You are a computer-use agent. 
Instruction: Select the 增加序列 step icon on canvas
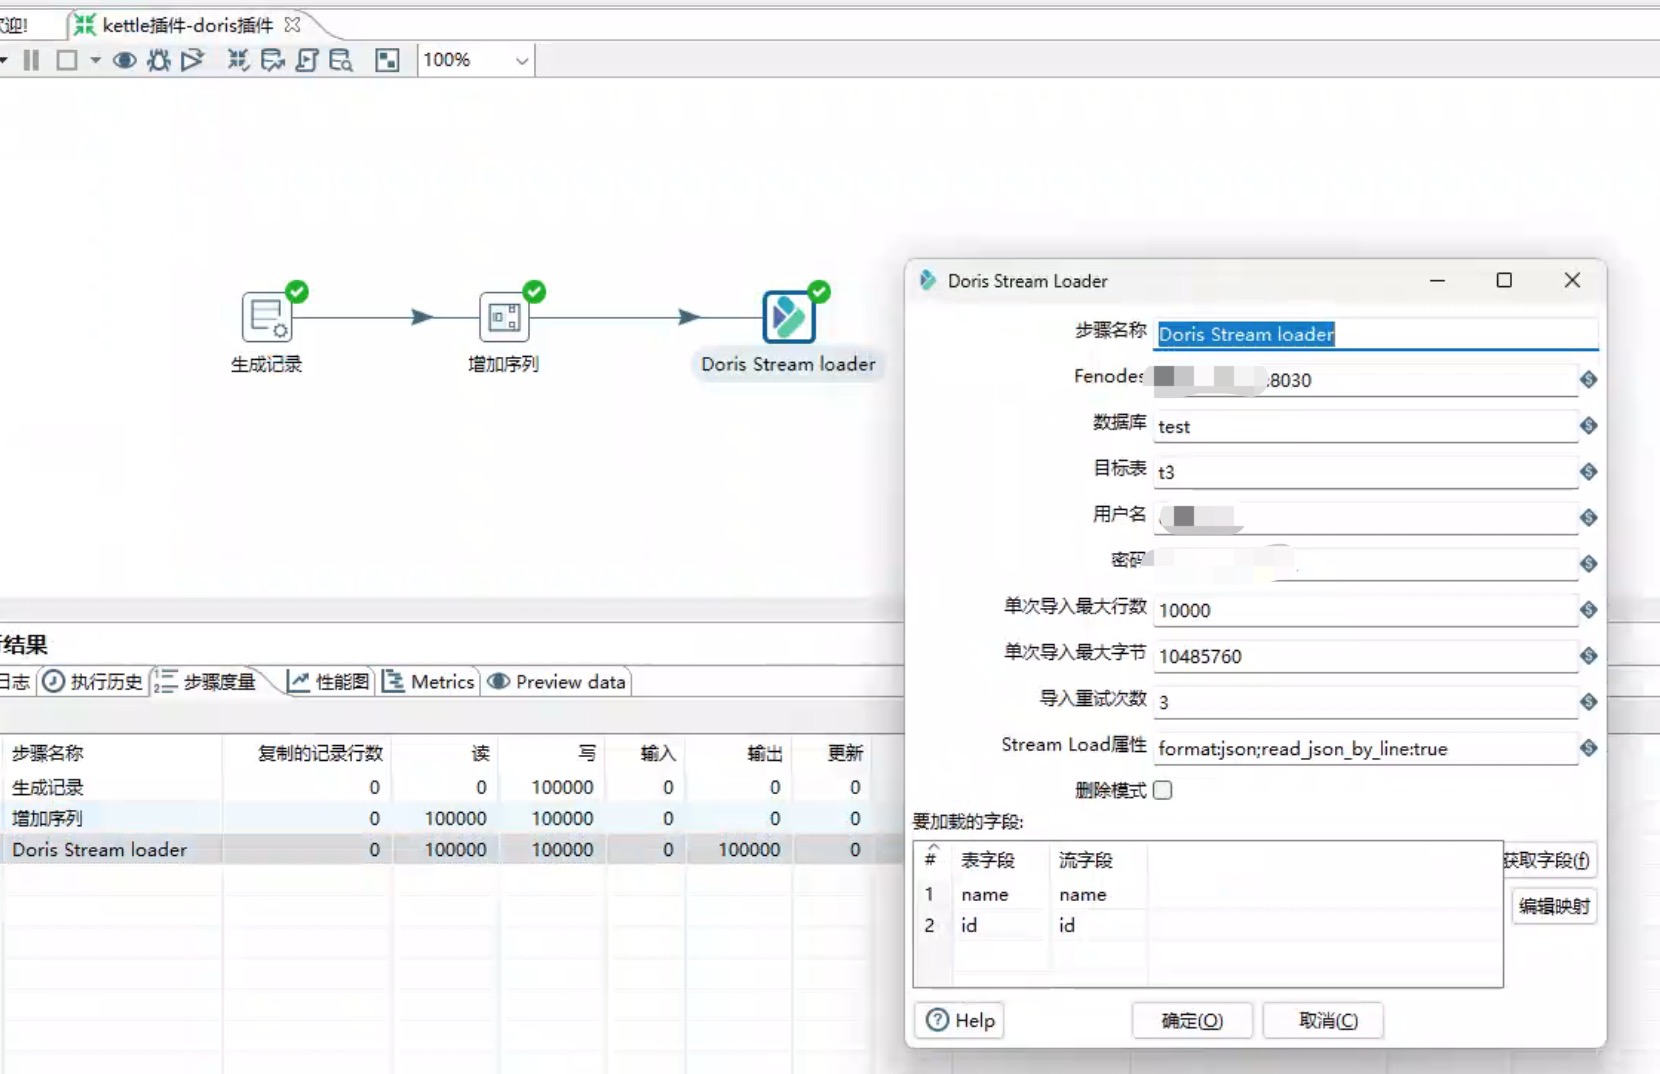[504, 317]
